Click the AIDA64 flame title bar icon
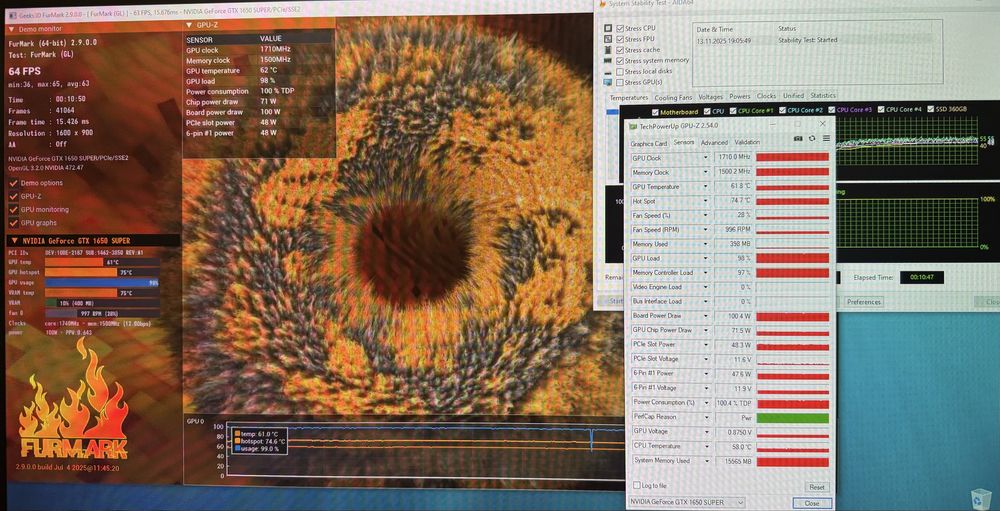 coord(601,4)
